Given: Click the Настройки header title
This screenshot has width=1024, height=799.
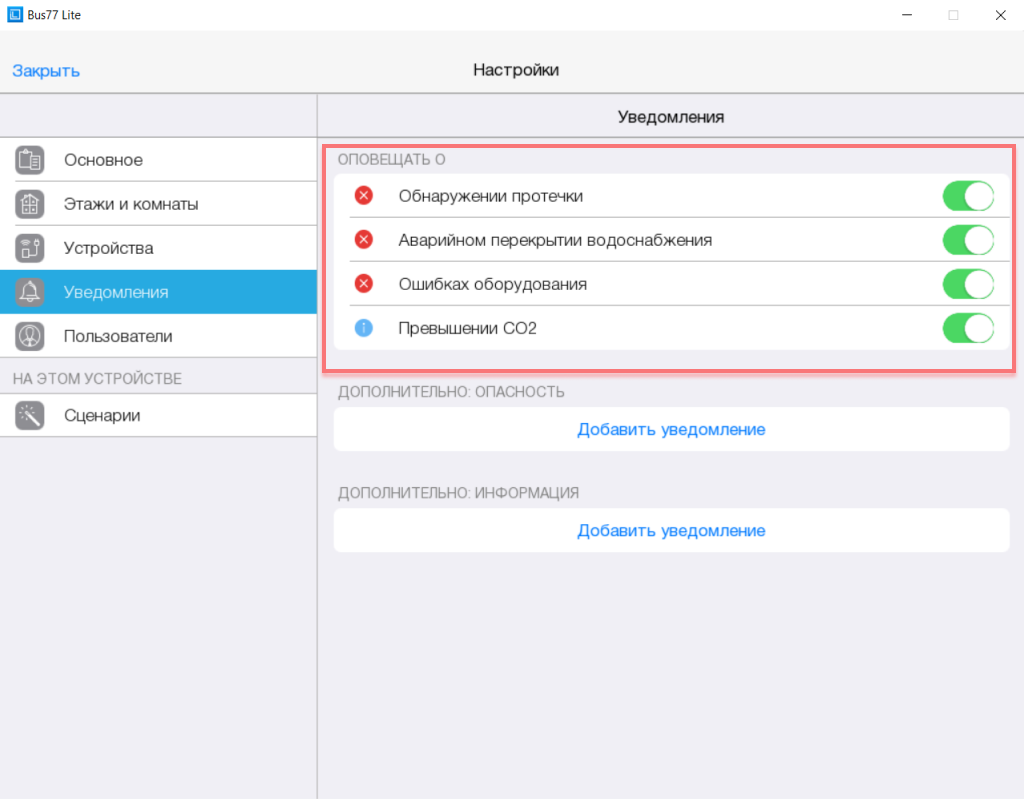Looking at the screenshot, I should click(x=516, y=70).
